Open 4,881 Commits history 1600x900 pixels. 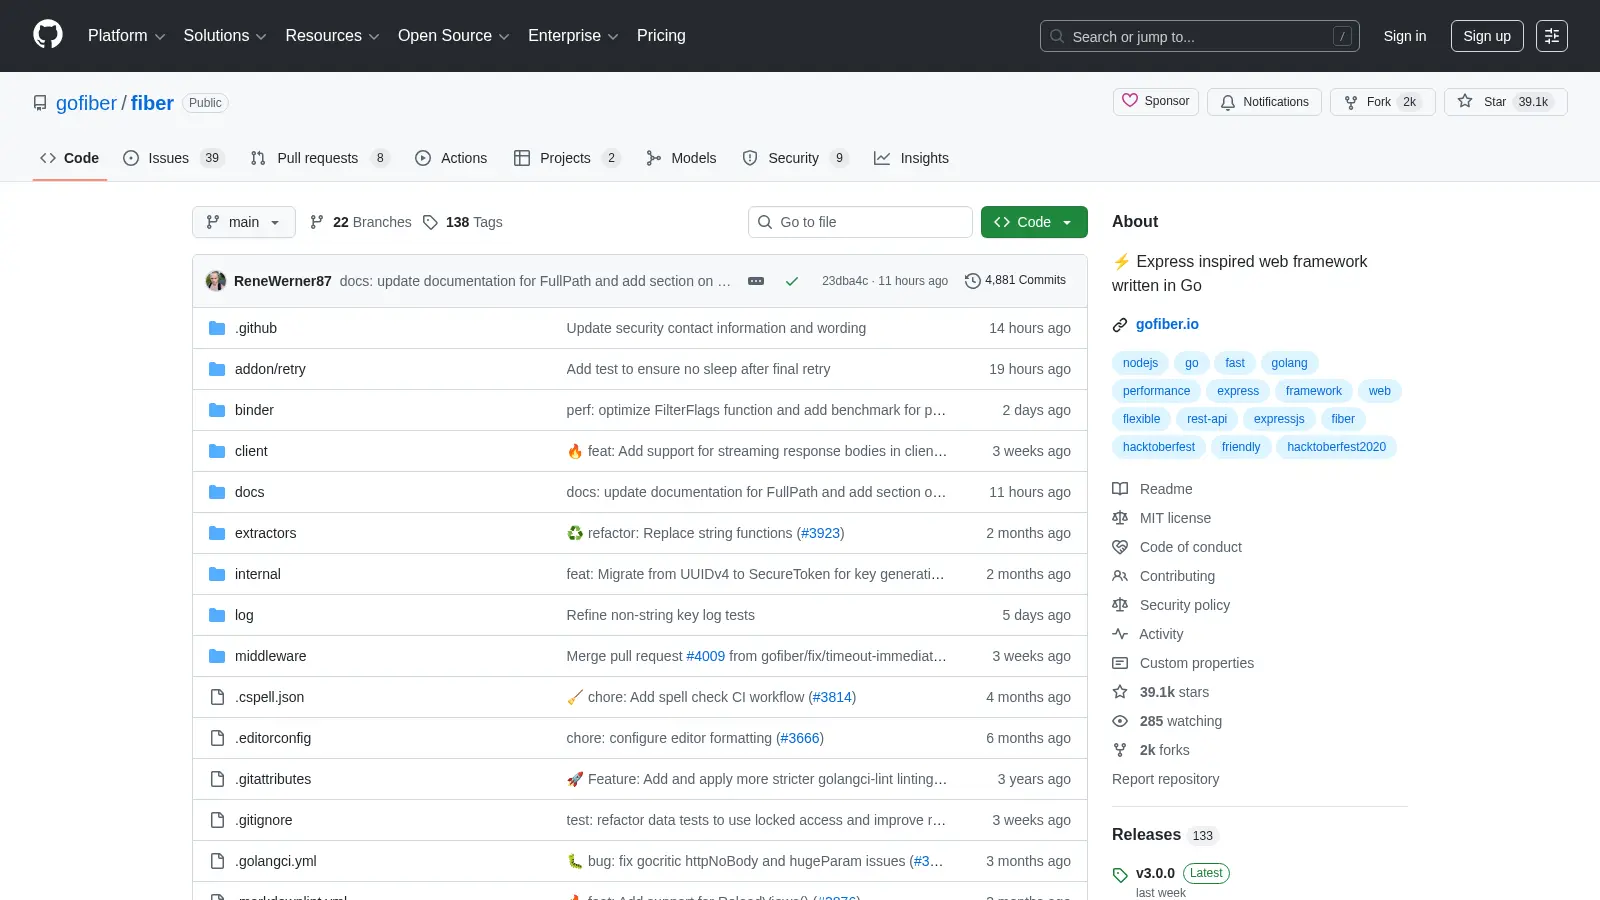click(1015, 280)
